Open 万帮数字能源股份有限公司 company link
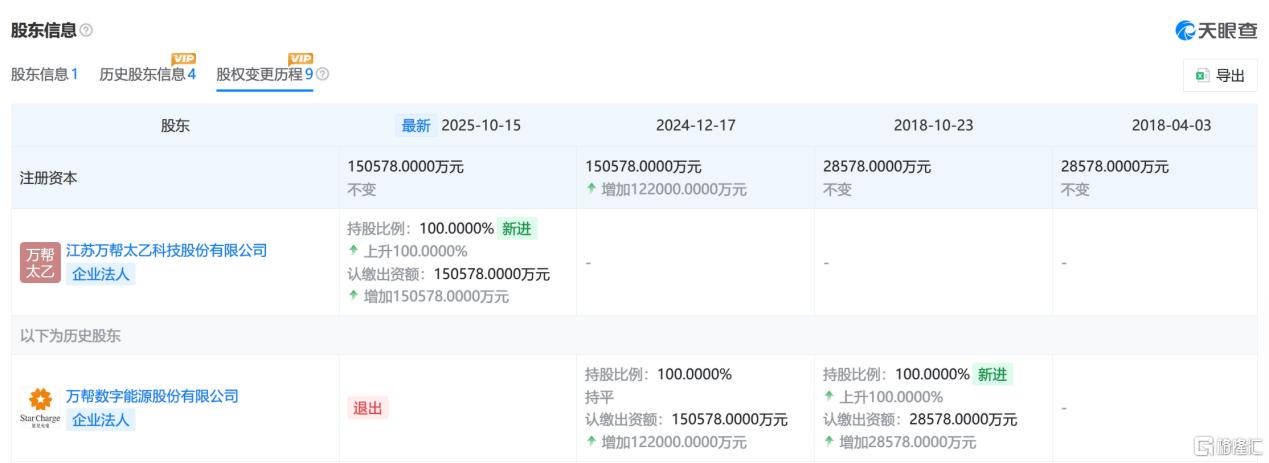Viewport: 1269px width, 463px height. click(x=152, y=396)
